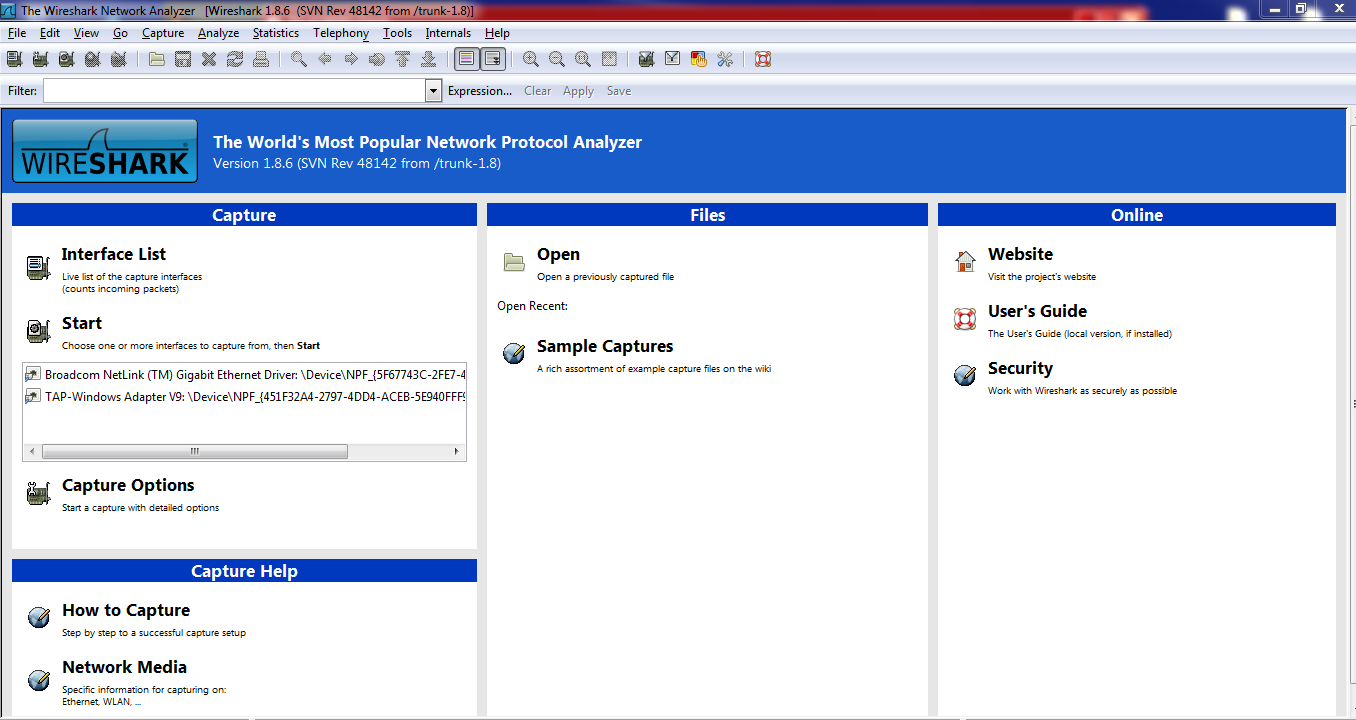Viewport: 1356px width, 720px height.
Task: Open the Analyze menu
Action: (x=218, y=33)
